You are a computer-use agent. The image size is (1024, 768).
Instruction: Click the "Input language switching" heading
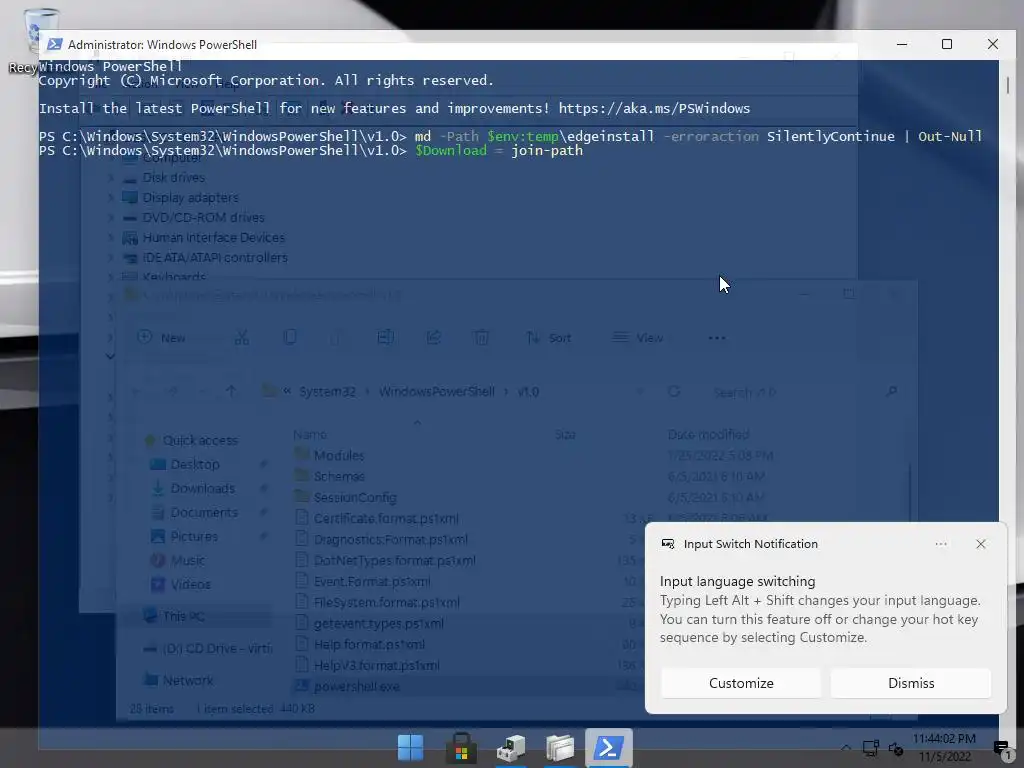click(737, 581)
